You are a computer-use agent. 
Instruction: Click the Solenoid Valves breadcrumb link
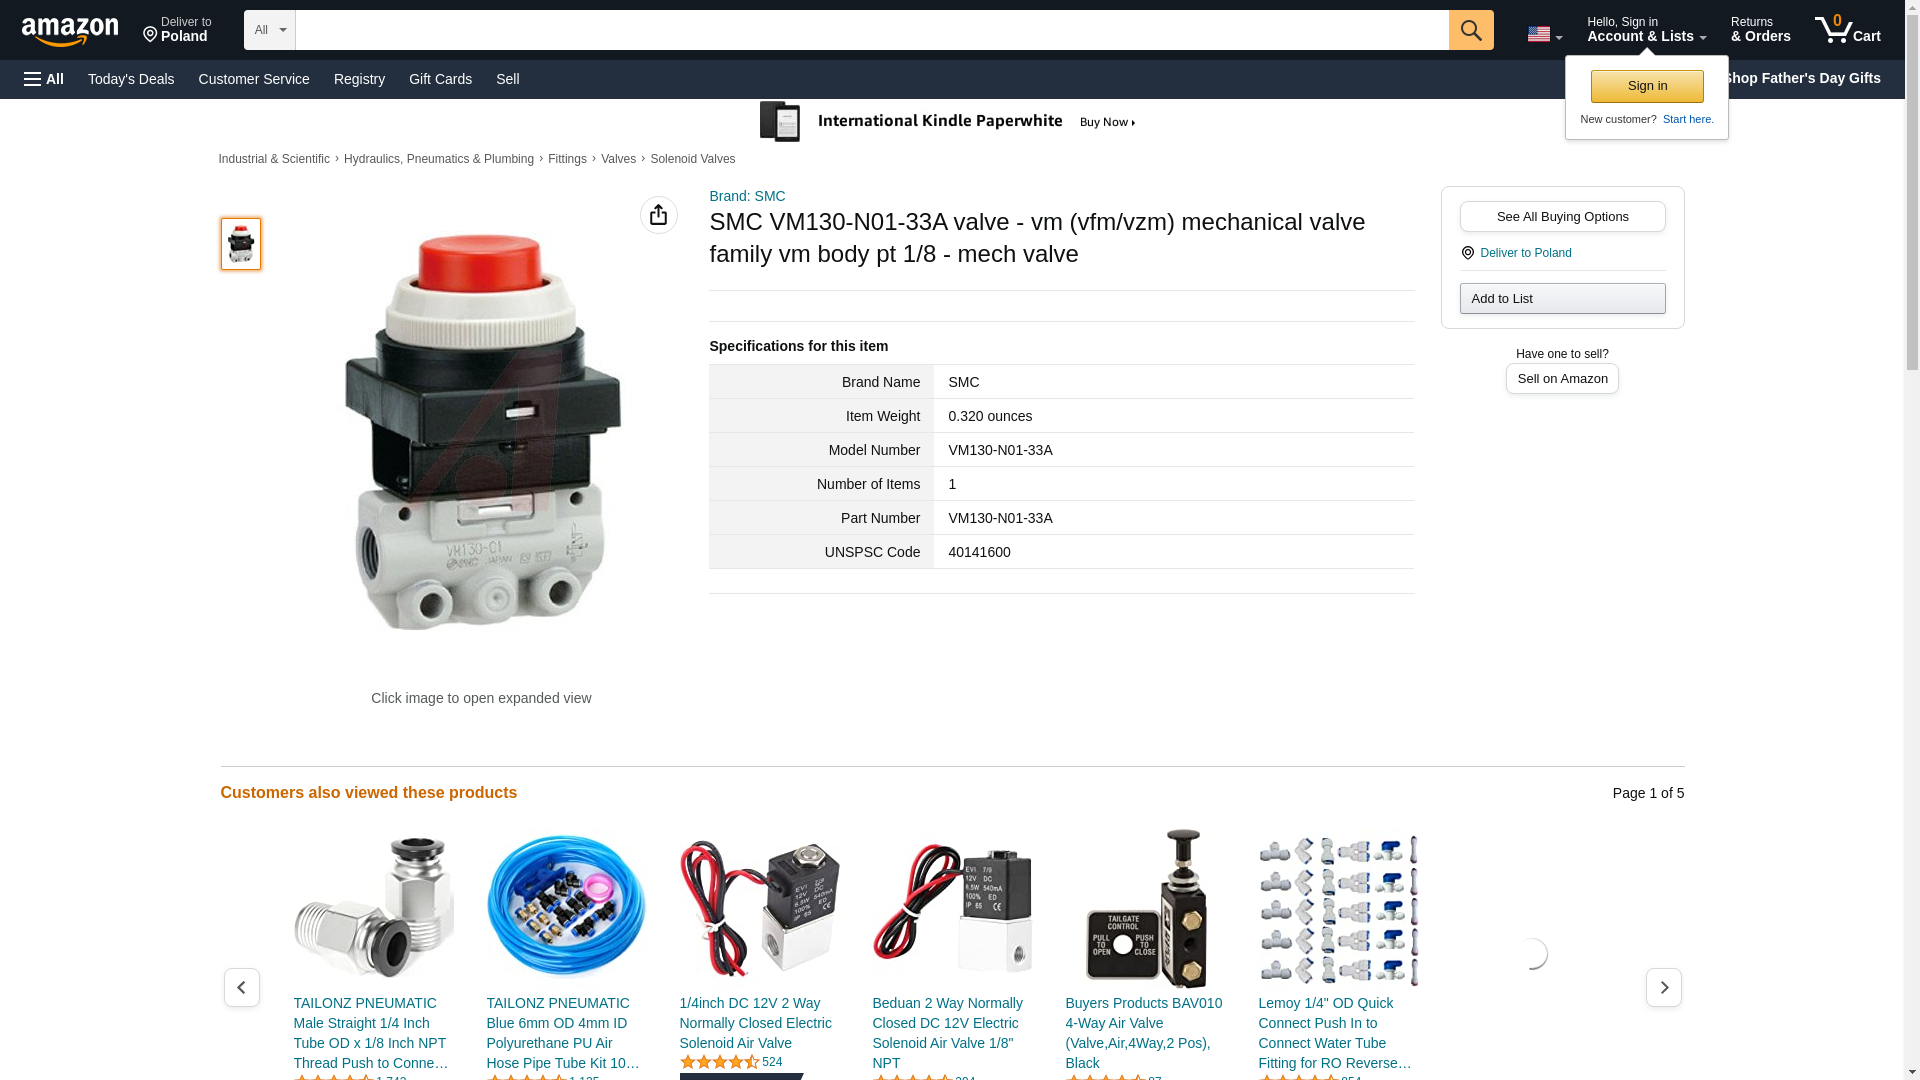coord(692,159)
